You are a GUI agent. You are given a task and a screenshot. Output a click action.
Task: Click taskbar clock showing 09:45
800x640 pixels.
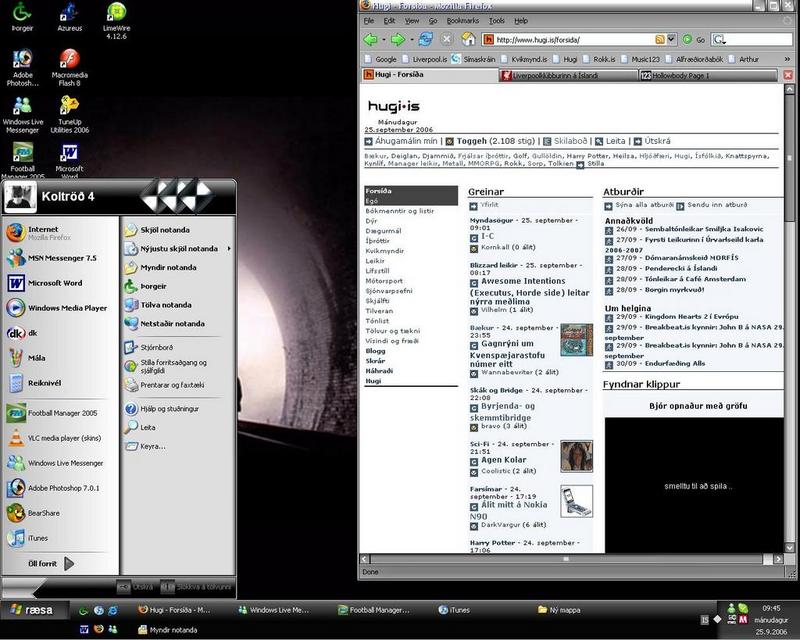click(x=771, y=608)
